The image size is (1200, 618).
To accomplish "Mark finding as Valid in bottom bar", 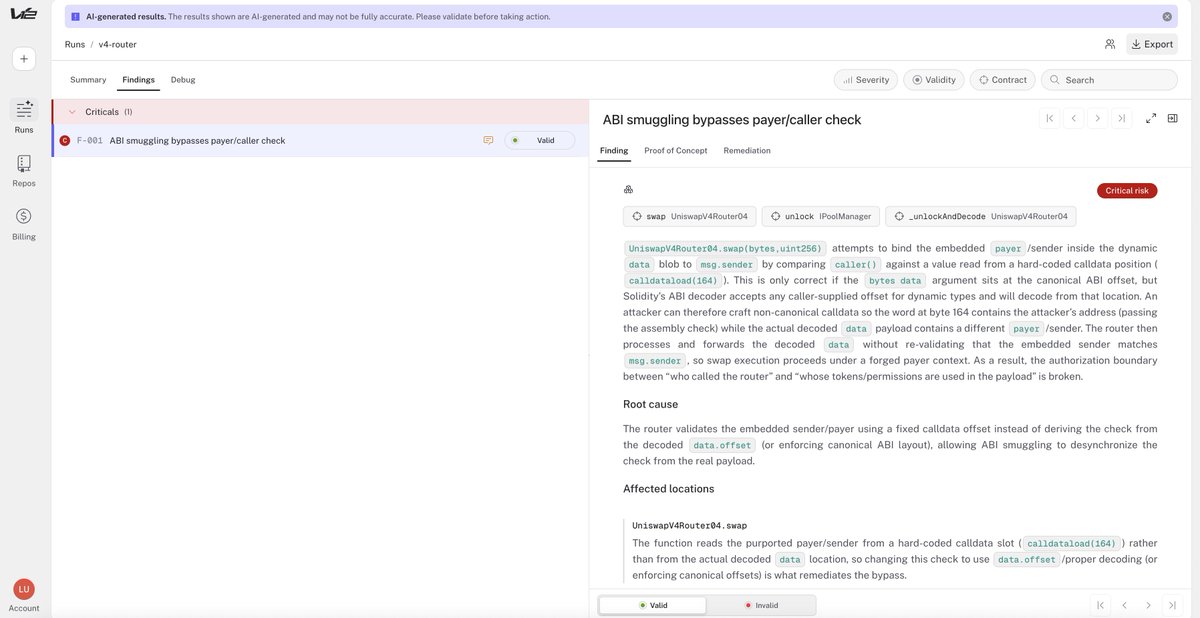I will [653, 605].
